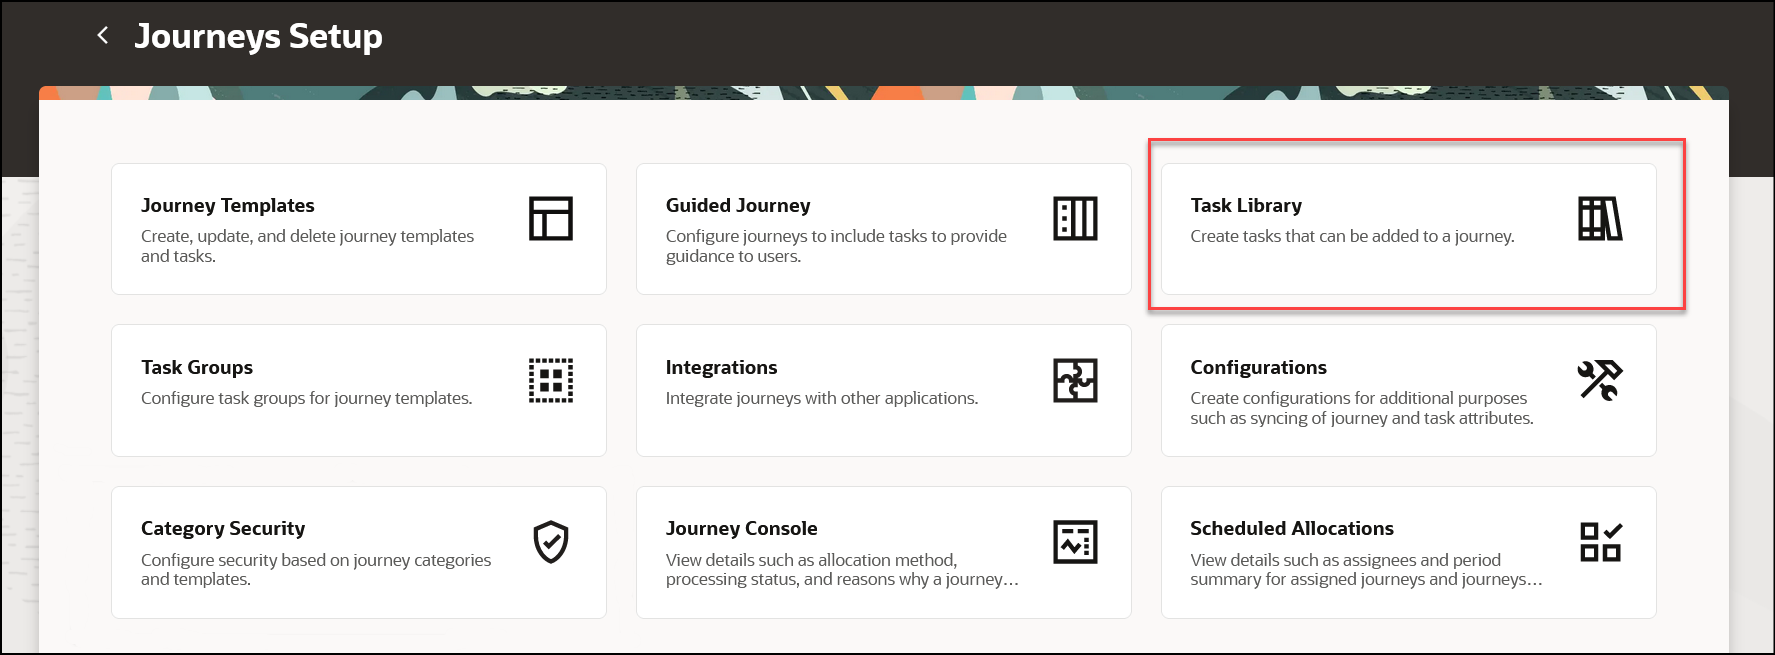Screen dimensions: 1775x655
Task: Select the Scheduled Allocations heading
Action: coord(1291,528)
